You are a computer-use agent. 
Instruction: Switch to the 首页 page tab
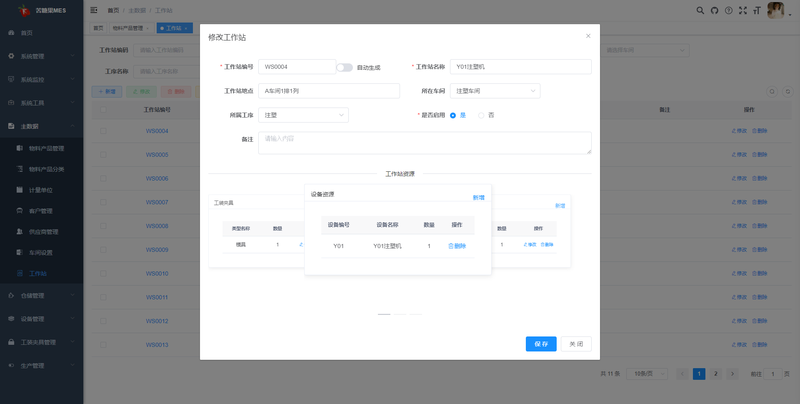click(x=98, y=28)
